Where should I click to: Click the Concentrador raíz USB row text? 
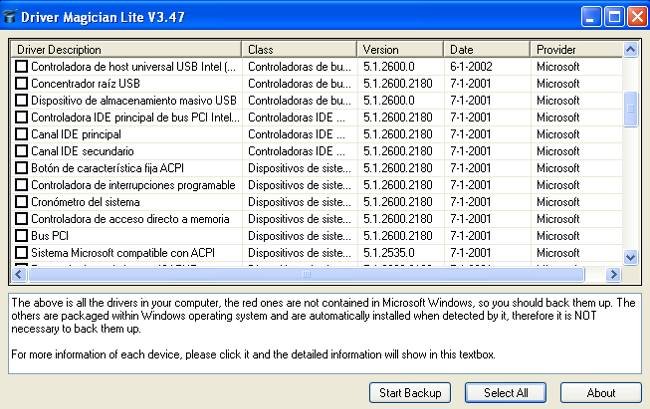tap(85, 84)
